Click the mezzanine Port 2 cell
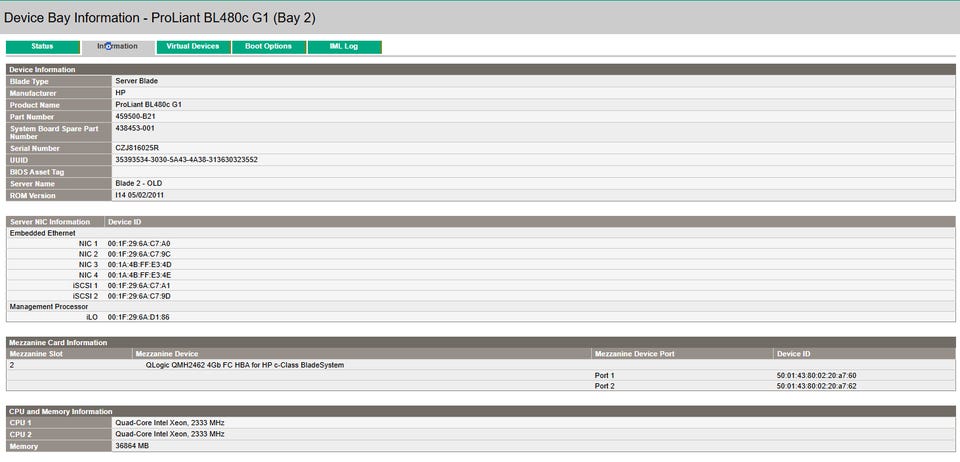The height and width of the screenshot is (462, 960). click(x=604, y=386)
